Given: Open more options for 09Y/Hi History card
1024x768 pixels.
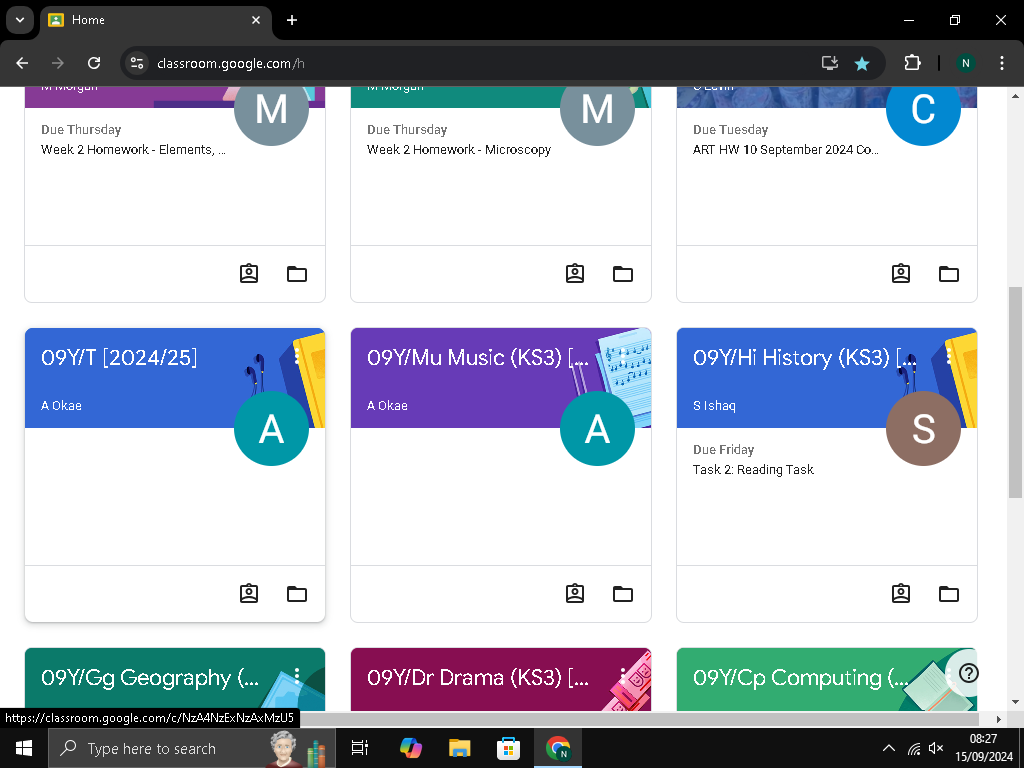Looking at the screenshot, I should [948, 356].
